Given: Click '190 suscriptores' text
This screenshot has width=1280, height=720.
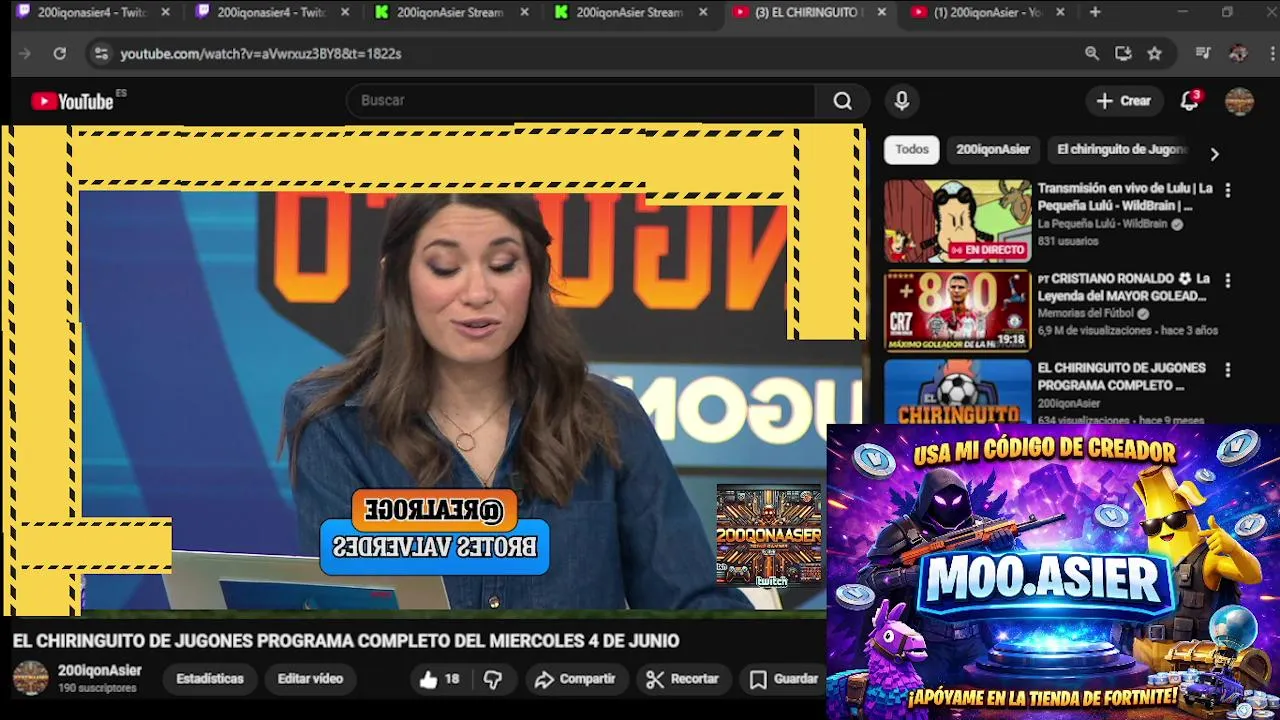Looking at the screenshot, I should tap(97, 688).
